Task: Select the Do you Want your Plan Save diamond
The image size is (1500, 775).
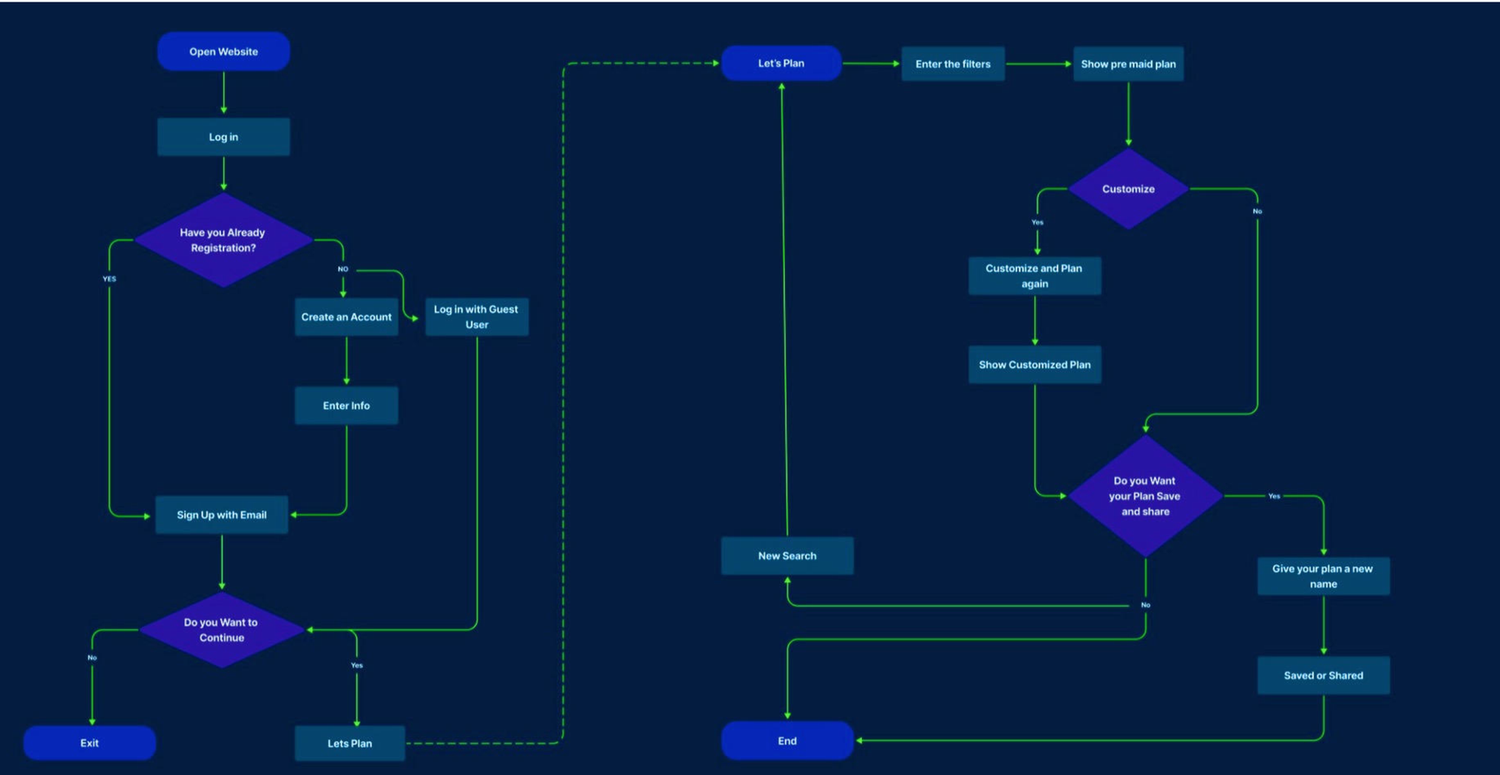Action: tap(1145, 496)
